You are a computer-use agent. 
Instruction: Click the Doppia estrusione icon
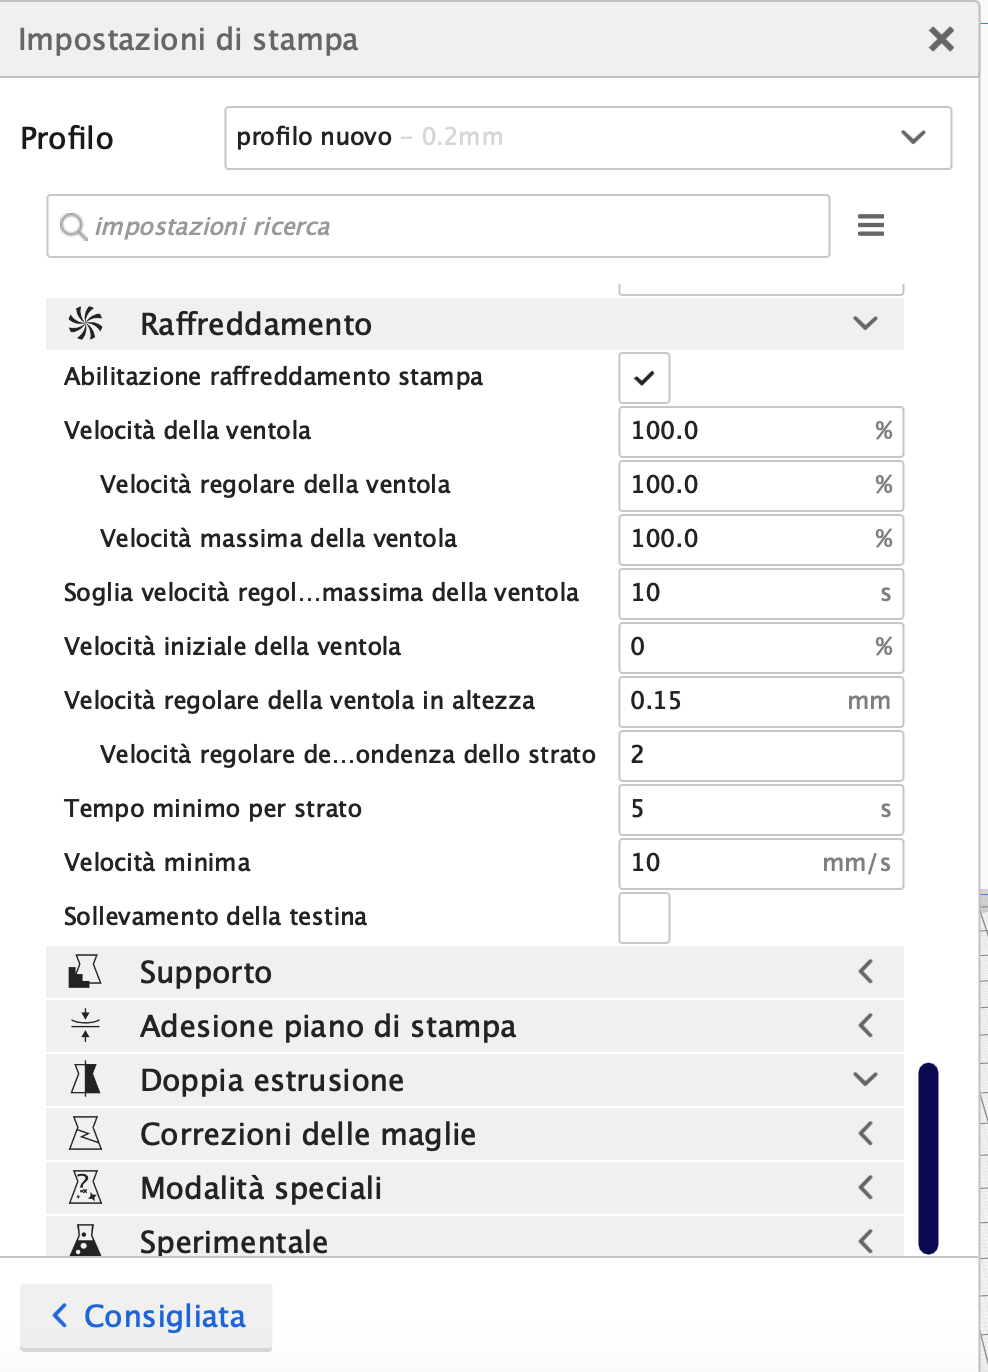pyautogui.click(x=85, y=1079)
